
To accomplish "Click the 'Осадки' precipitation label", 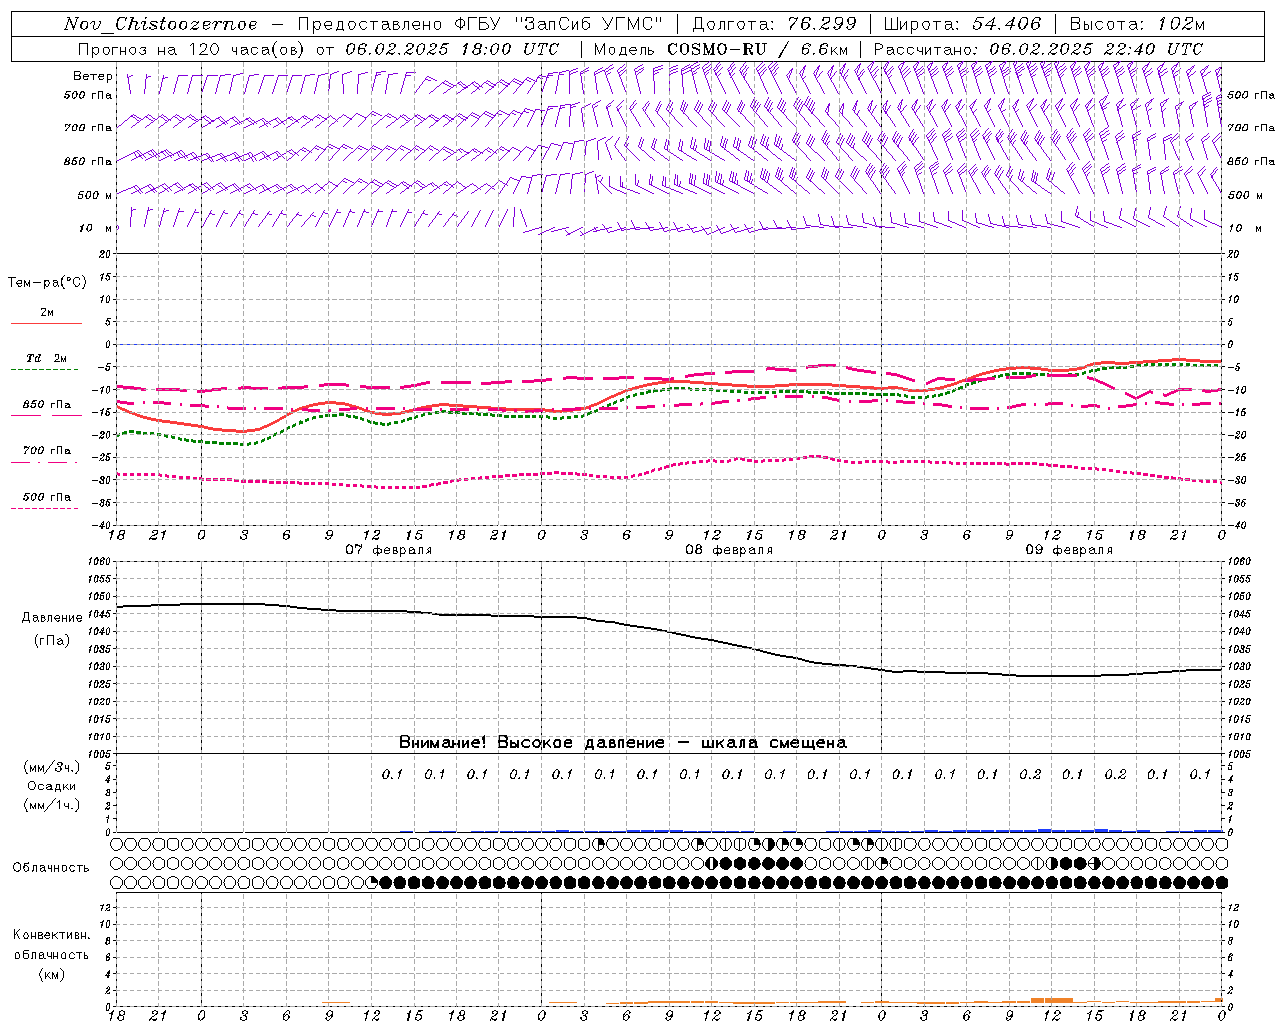I will [52, 786].
